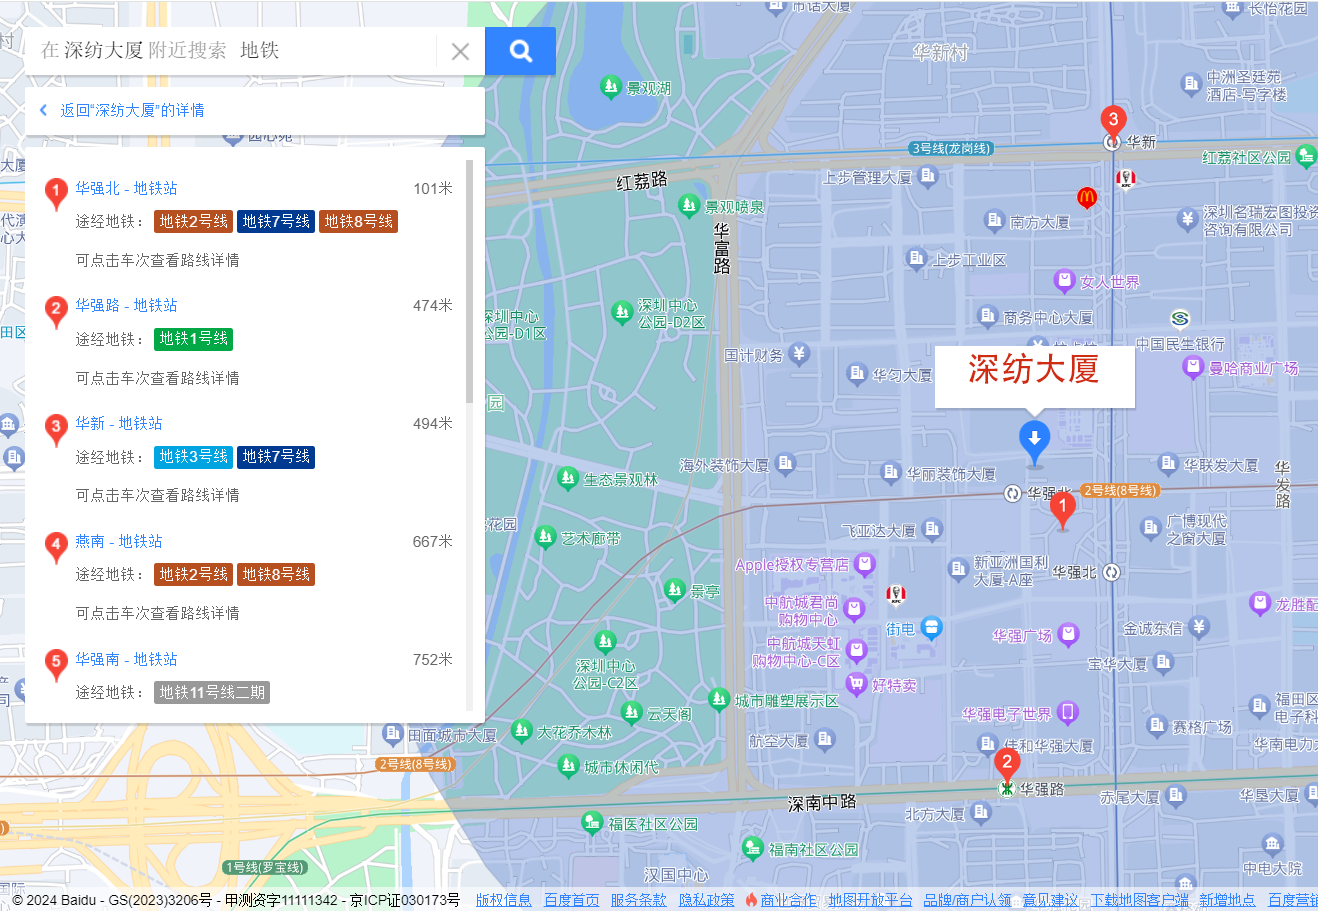Click the 女人世界 shopping icon
Viewport: 1318px width, 911px height.
[x=1065, y=281]
